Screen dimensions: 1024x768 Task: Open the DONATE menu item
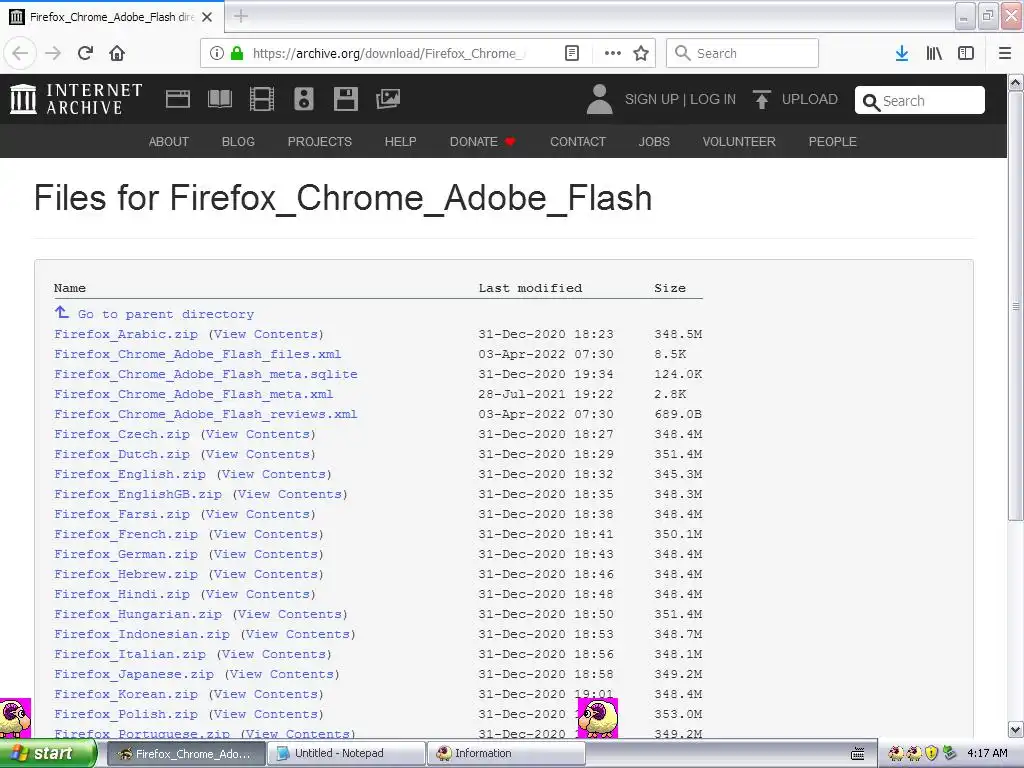[x=482, y=142]
